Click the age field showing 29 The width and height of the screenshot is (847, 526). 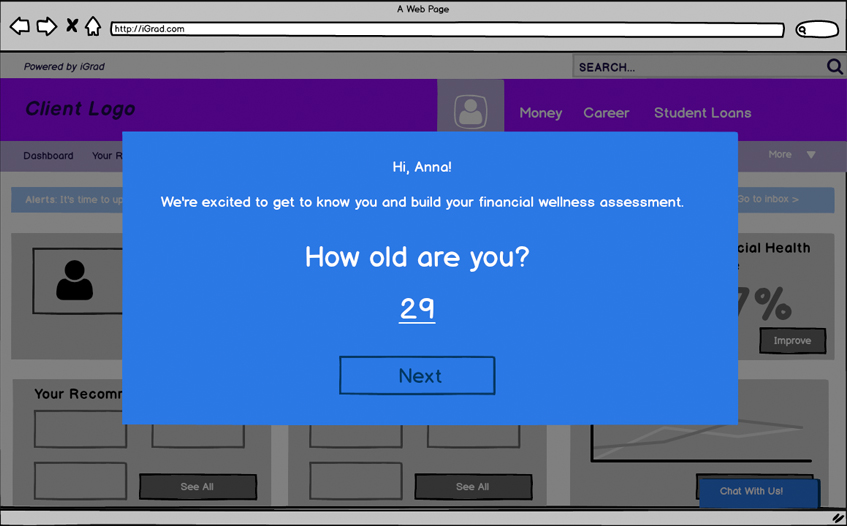tap(417, 309)
